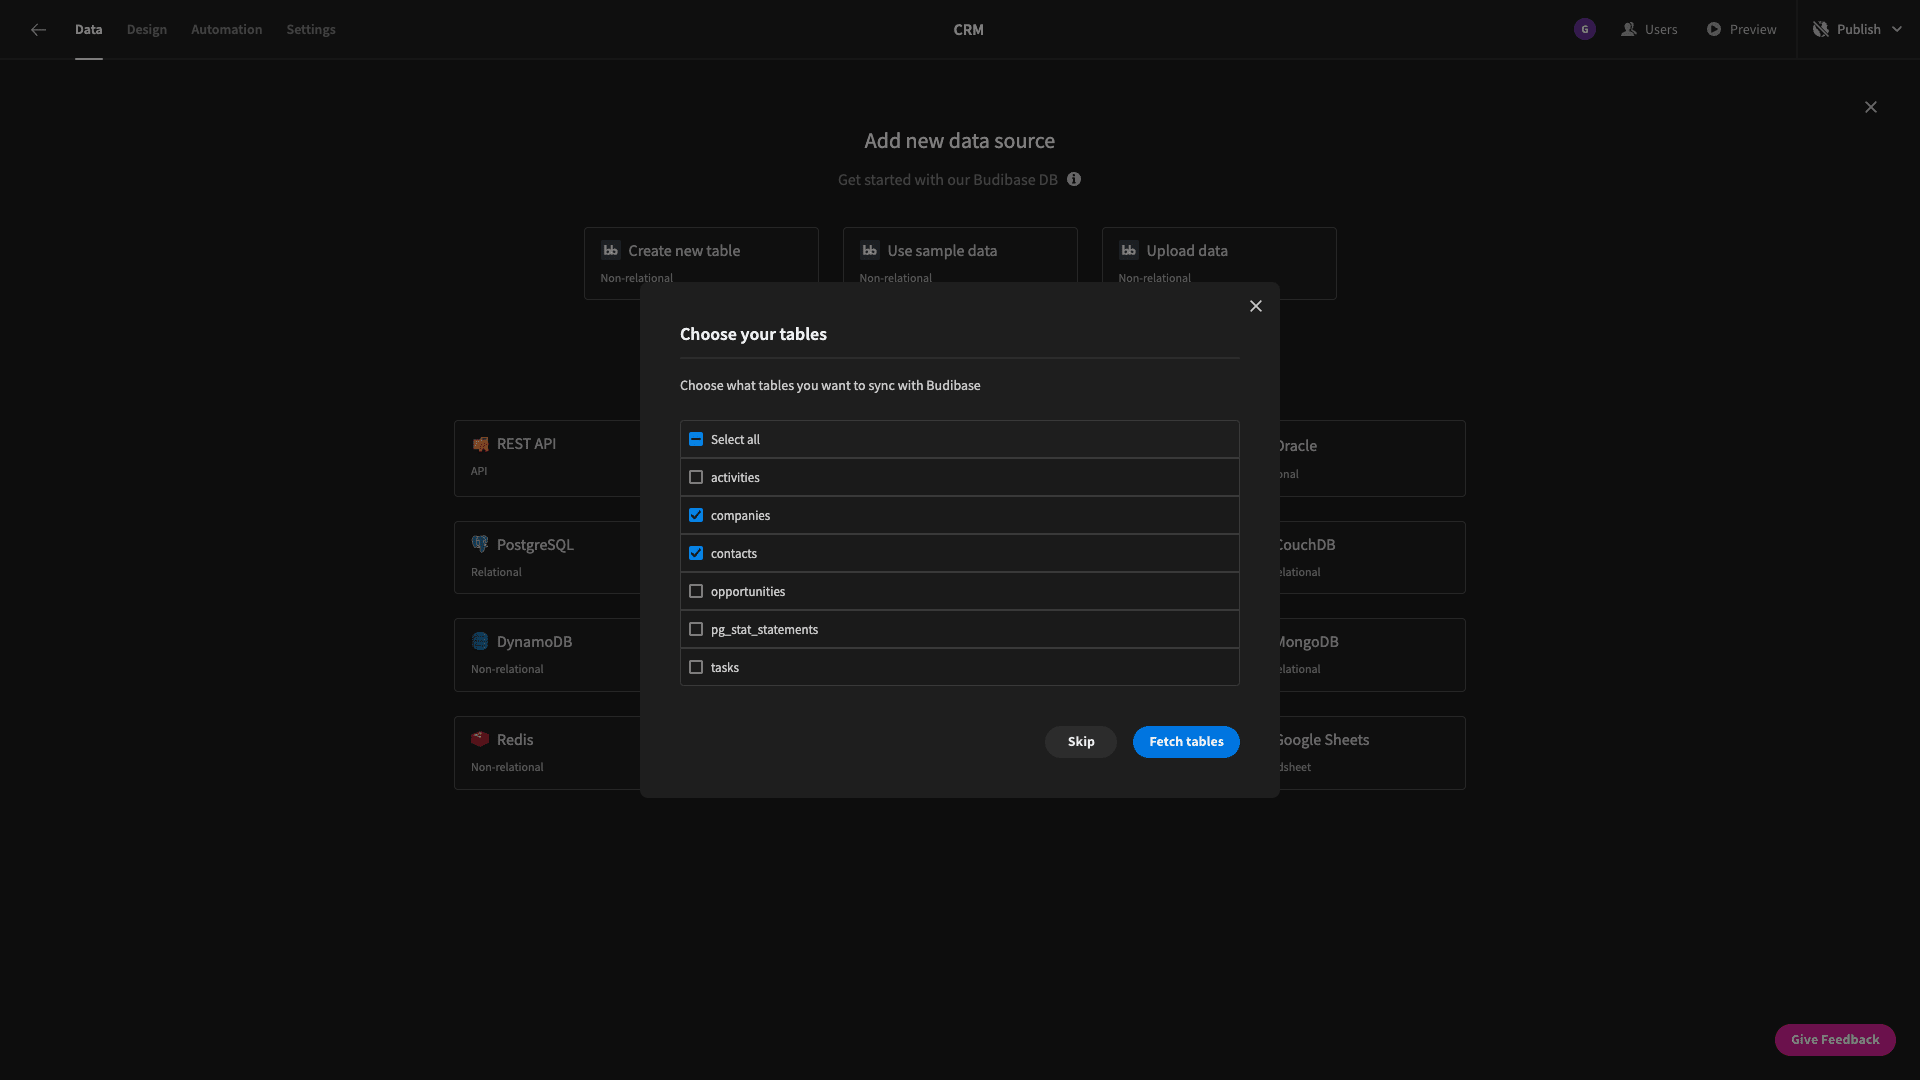Click the Preview icon in top bar
The image size is (1920, 1080).
tap(1712, 29)
